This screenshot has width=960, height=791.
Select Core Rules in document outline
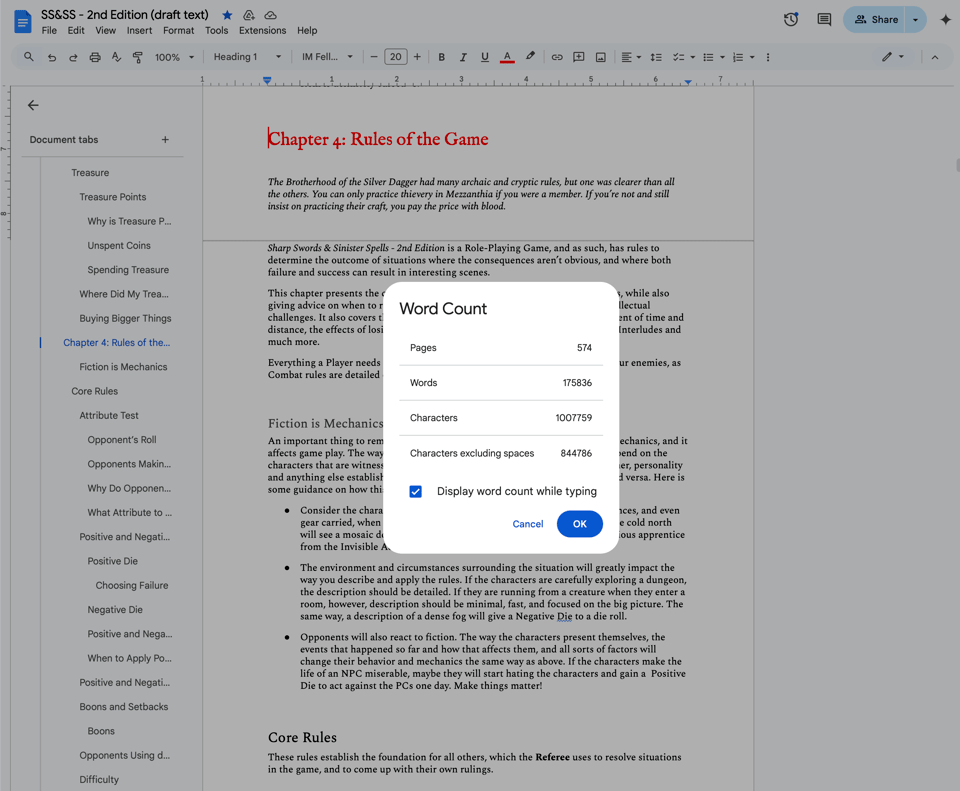(94, 391)
